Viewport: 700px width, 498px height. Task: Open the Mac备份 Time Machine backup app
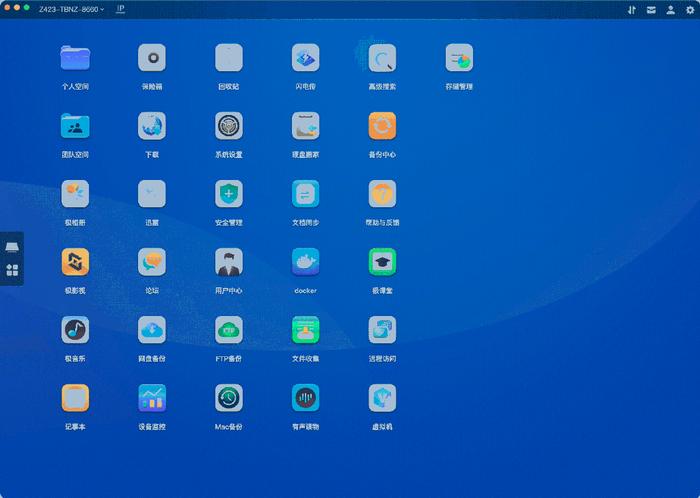pyautogui.click(x=229, y=398)
